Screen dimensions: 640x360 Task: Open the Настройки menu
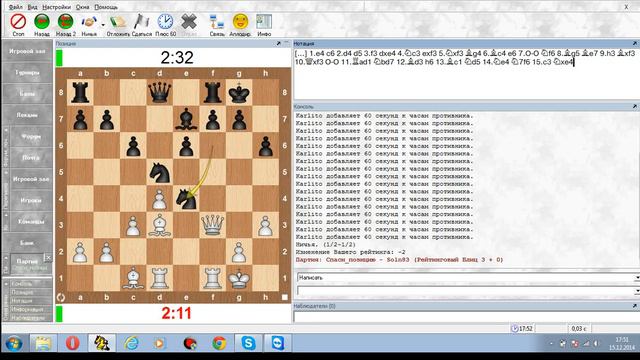[x=56, y=7]
